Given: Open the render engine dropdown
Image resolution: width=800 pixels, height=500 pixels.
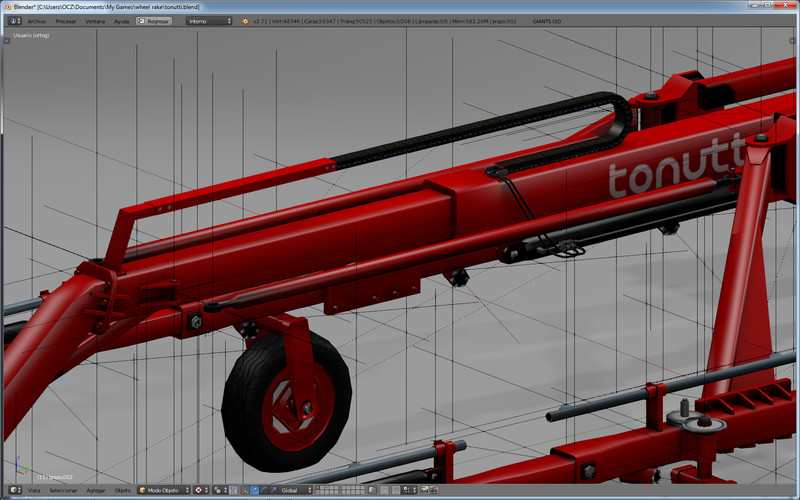Looking at the screenshot, I should point(208,20).
